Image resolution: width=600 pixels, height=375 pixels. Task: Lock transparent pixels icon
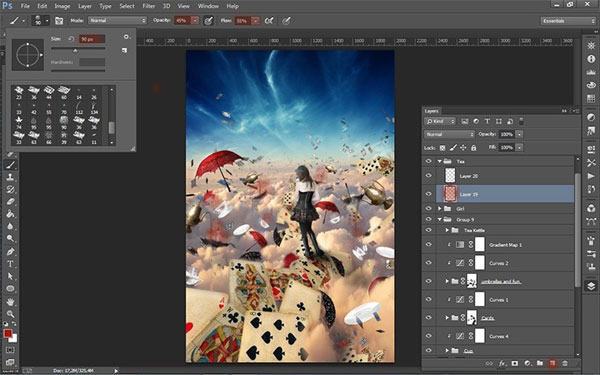click(x=442, y=148)
